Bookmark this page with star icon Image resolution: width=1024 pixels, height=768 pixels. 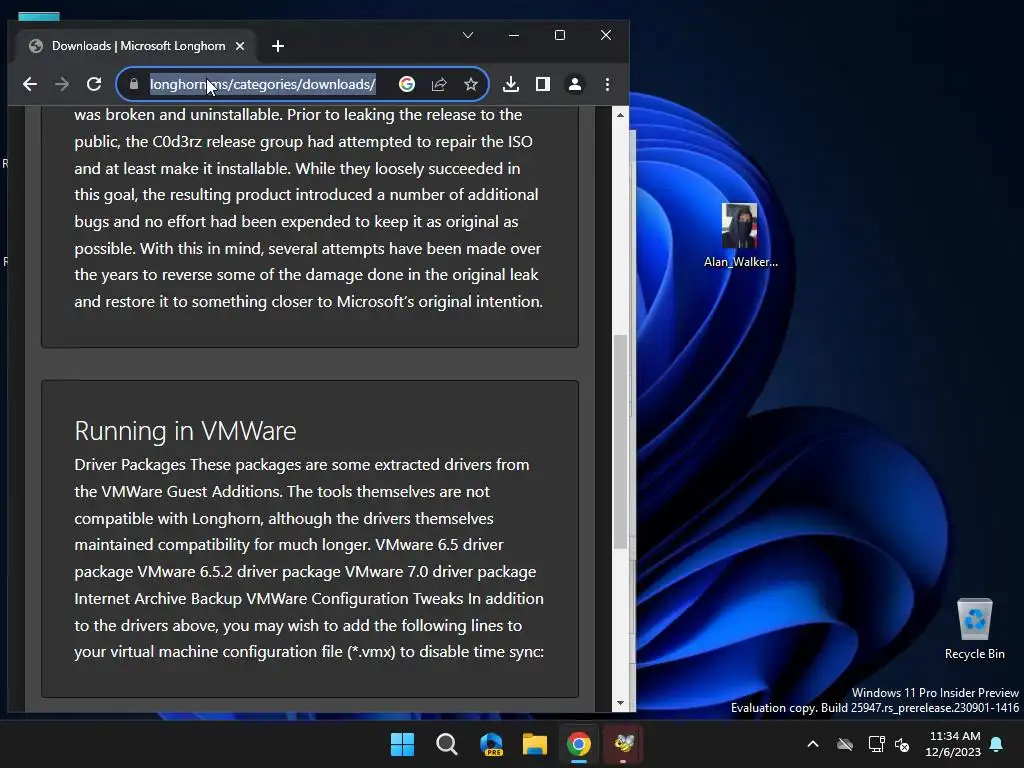(471, 84)
